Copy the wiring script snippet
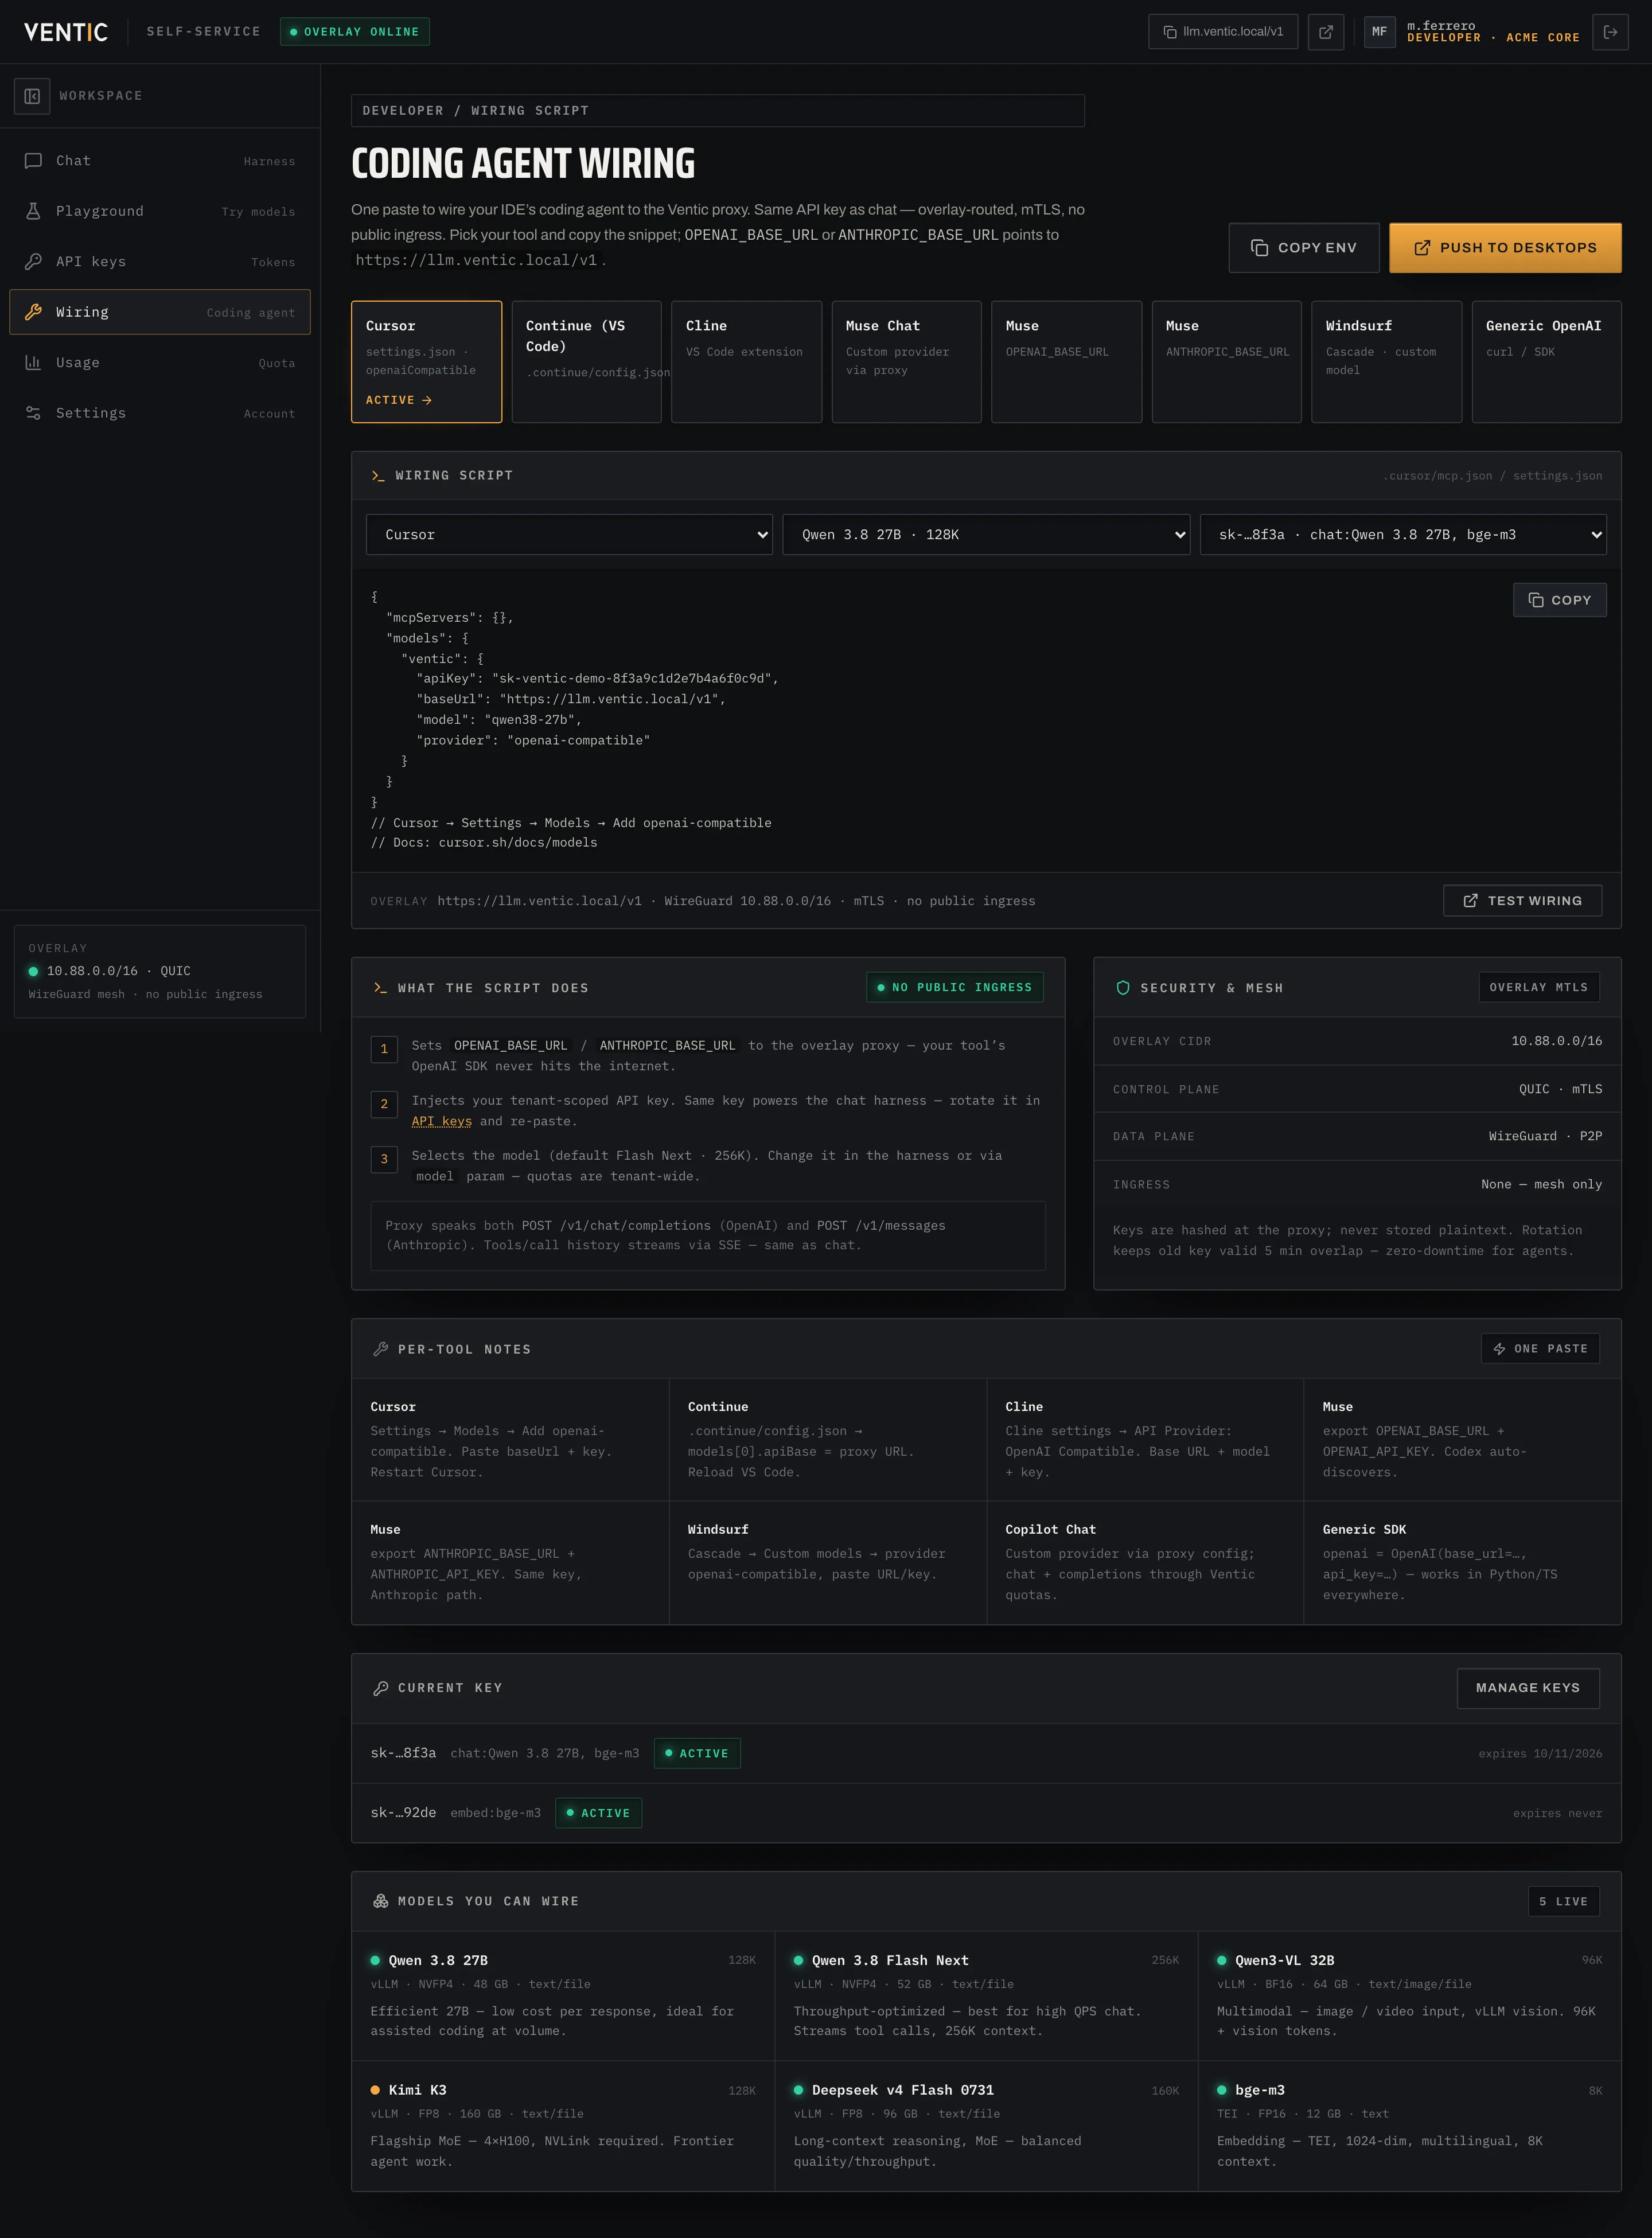This screenshot has width=1652, height=2238. (x=1559, y=600)
